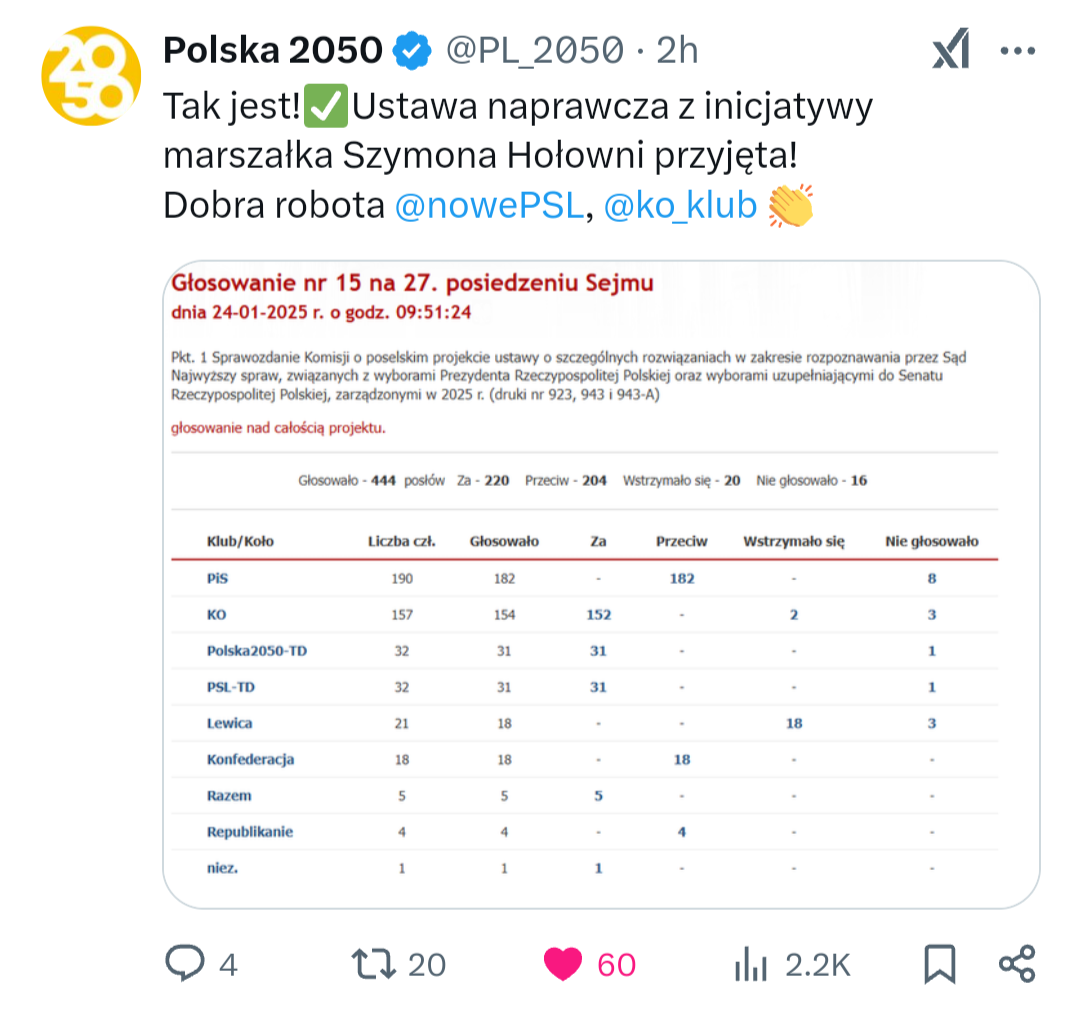The image size is (1080, 1017).
Task: Open the share icon
Action: point(1017,964)
